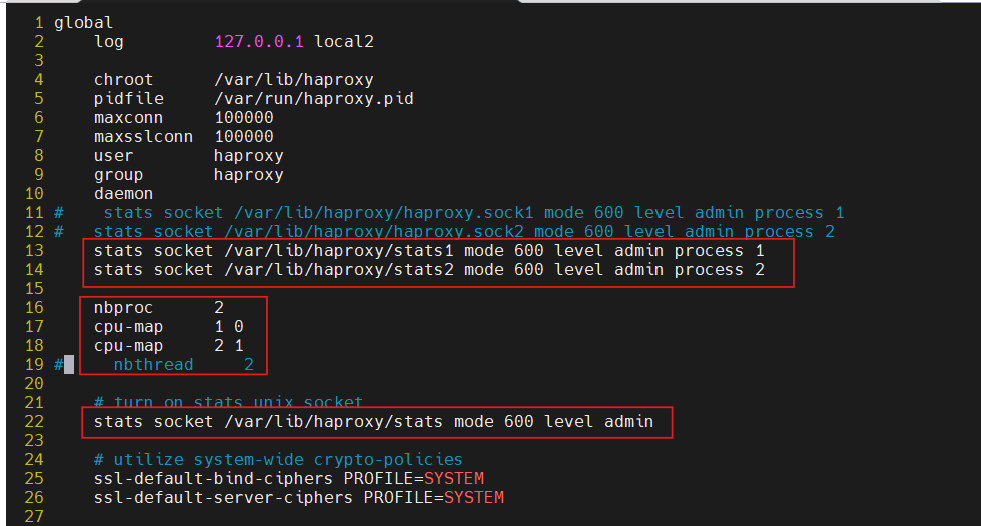
Task: Click the stats1 socket path on line 13
Action: [339, 251]
